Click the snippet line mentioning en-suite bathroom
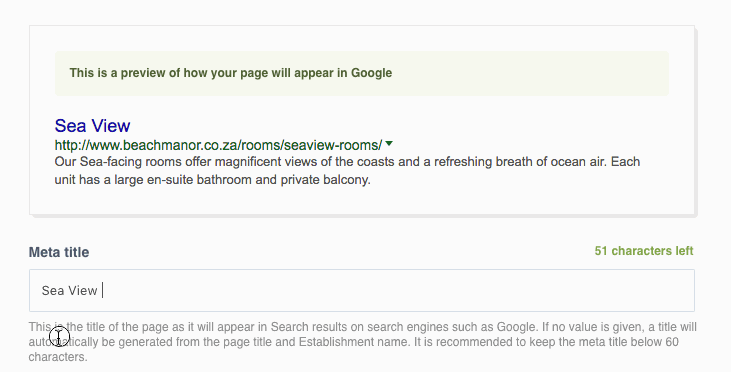The height and width of the screenshot is (372, 731). (x=213, y=179)
